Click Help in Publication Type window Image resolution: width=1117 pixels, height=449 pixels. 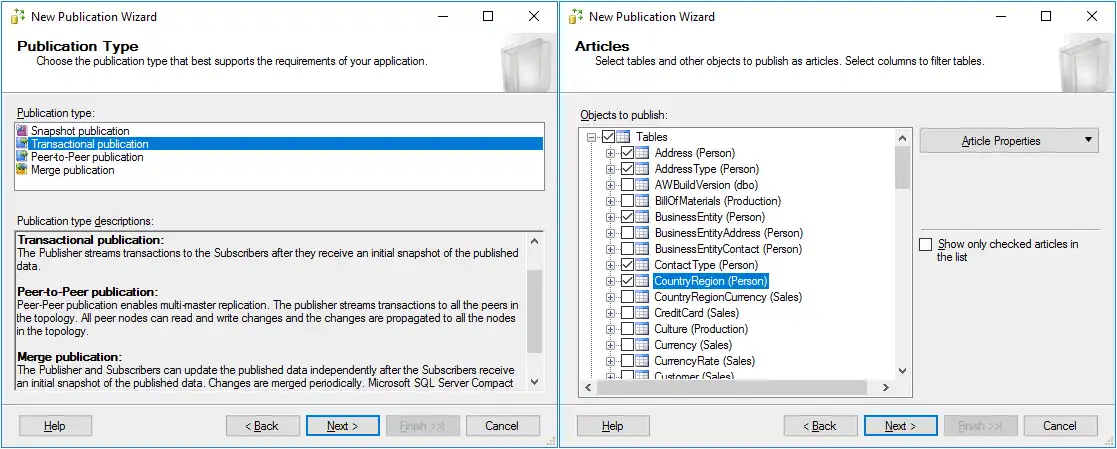55,425
